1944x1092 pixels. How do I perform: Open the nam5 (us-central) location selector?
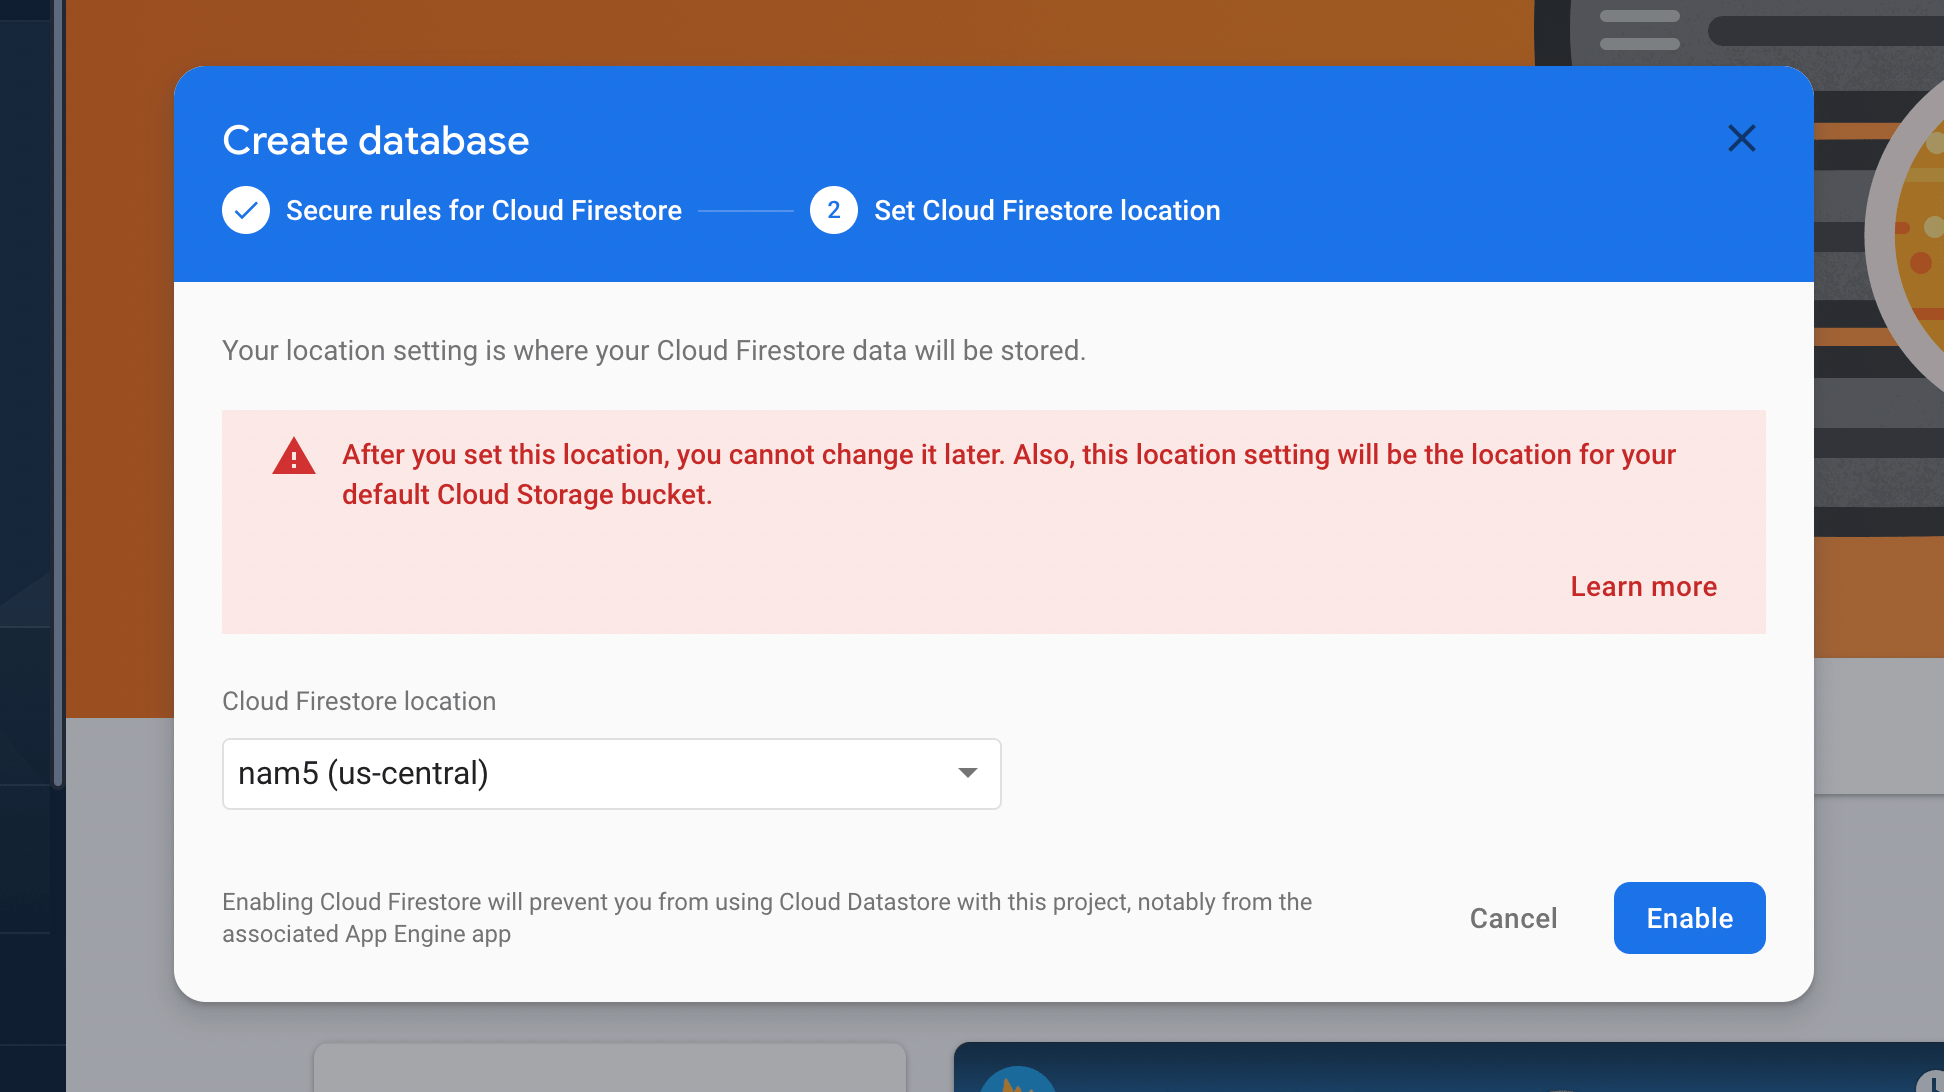pos(580,774)
